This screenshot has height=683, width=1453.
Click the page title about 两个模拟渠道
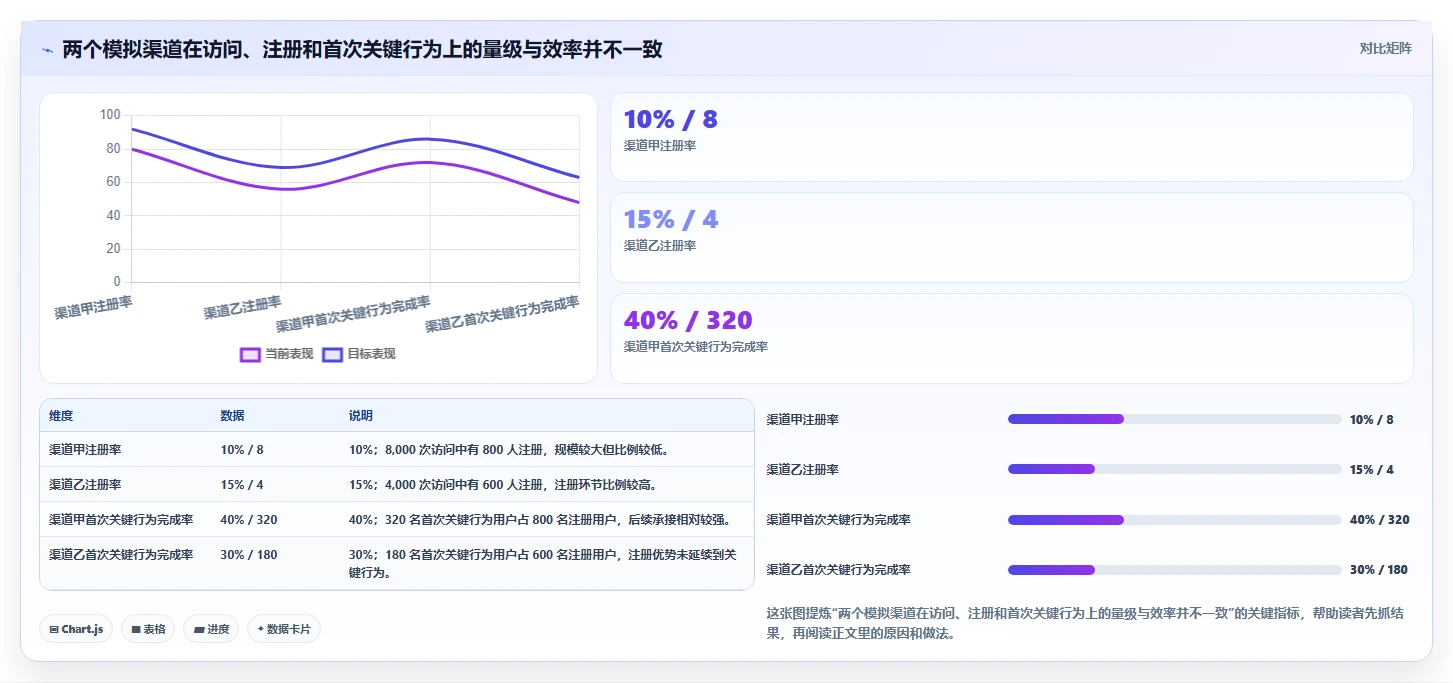362,49
